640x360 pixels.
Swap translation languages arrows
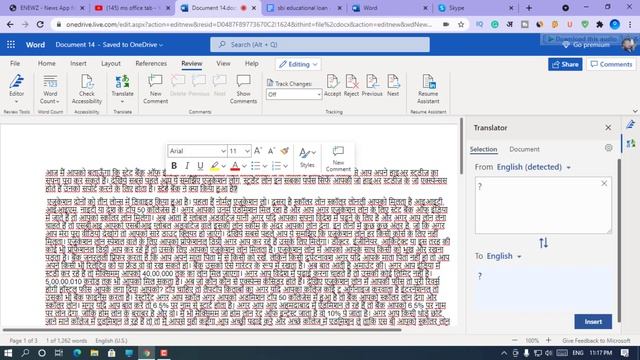(x=543, y=243)
